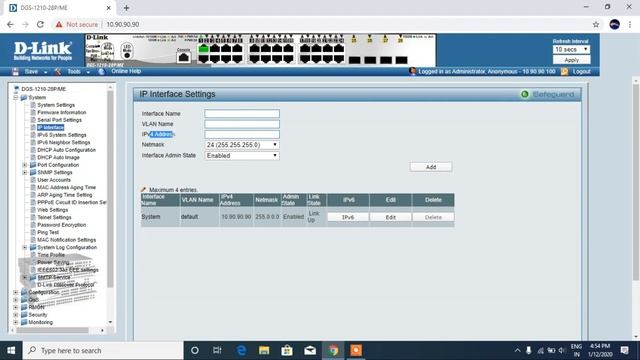Click the bookmark star icon
The image size is (640, 360).
coord(596,24)
